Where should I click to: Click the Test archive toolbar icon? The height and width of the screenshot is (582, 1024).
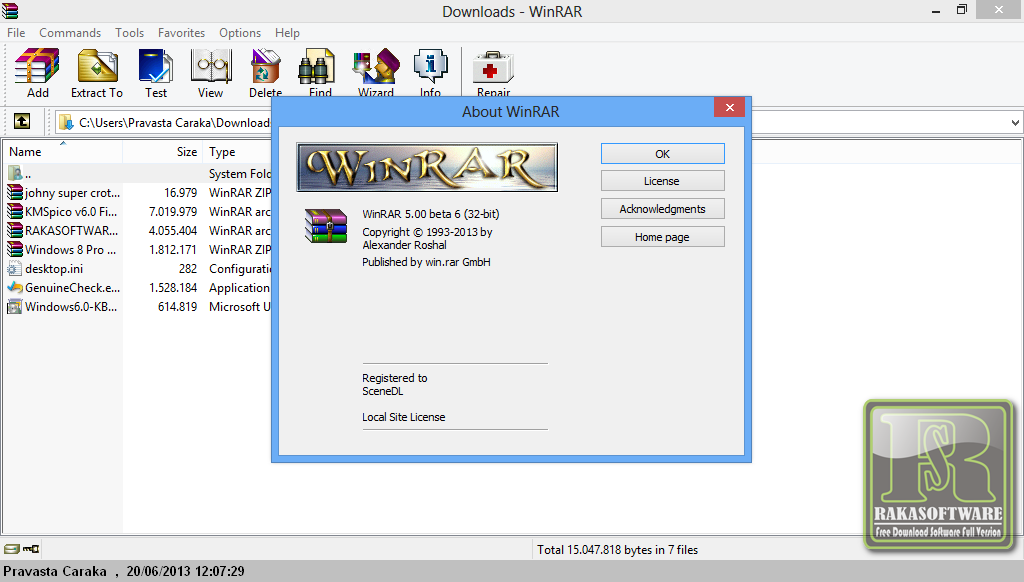[x=155, y=66]
